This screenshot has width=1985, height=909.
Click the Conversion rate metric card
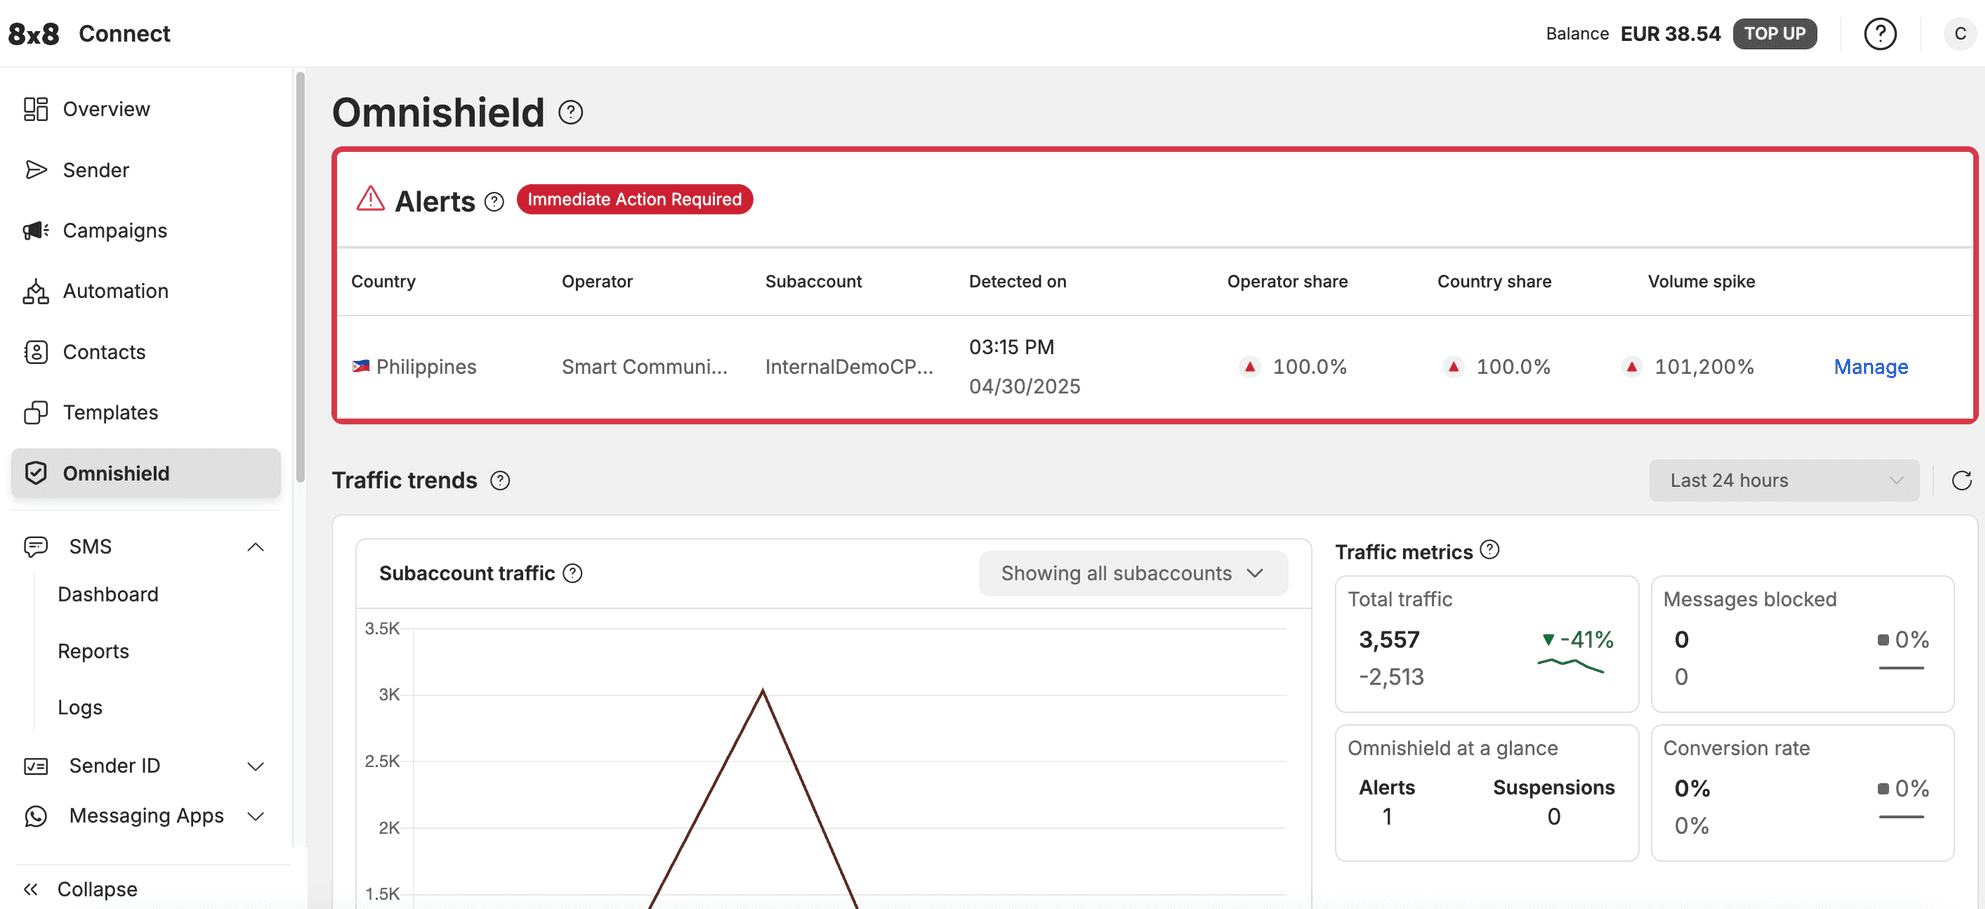pos(1803,793)
